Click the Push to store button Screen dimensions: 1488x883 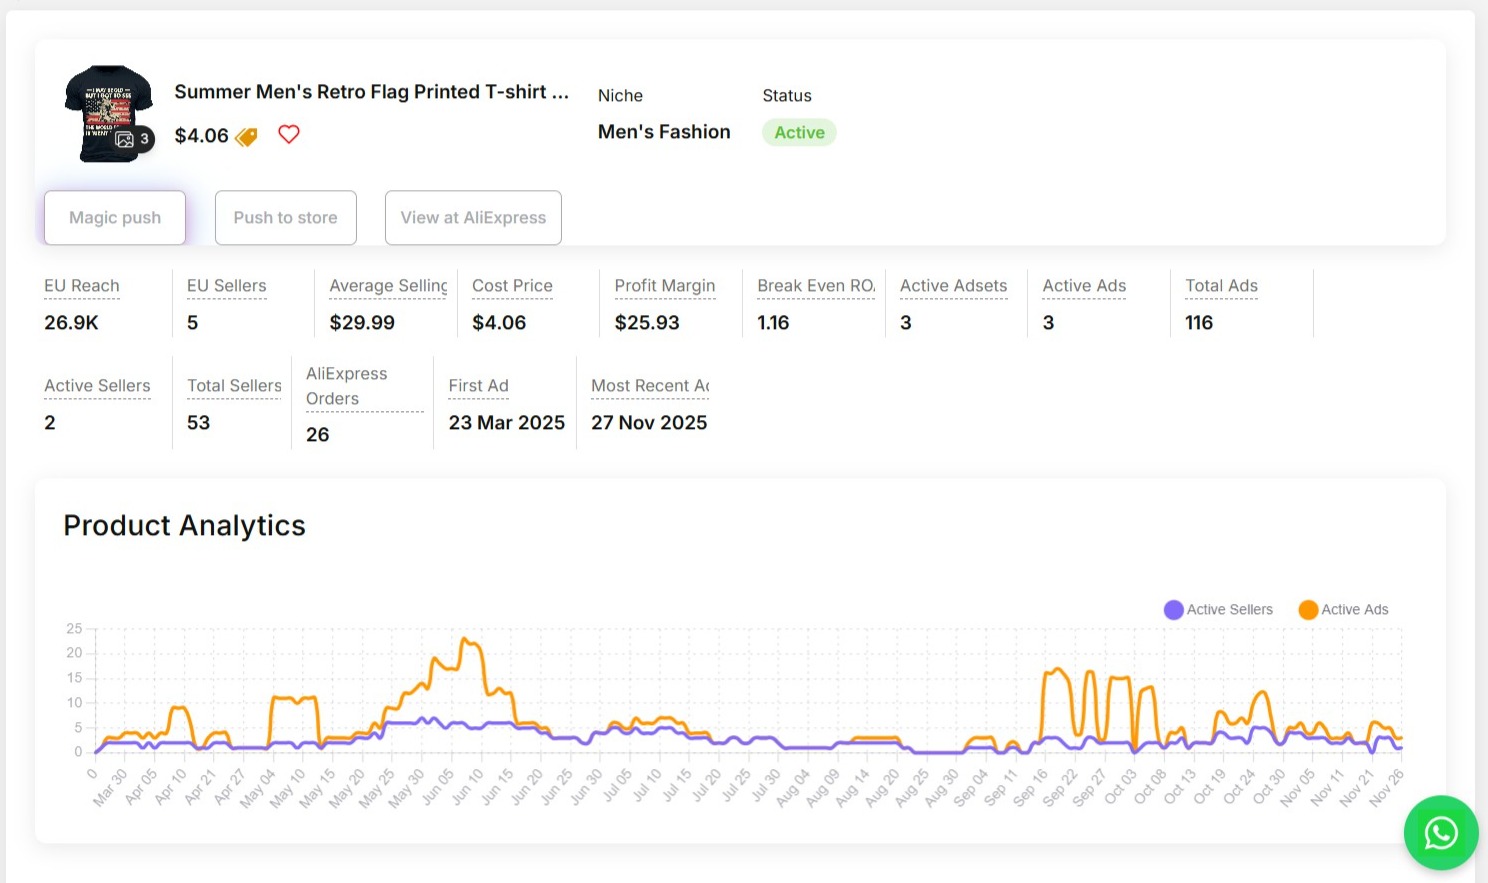(x=286, y=217)
